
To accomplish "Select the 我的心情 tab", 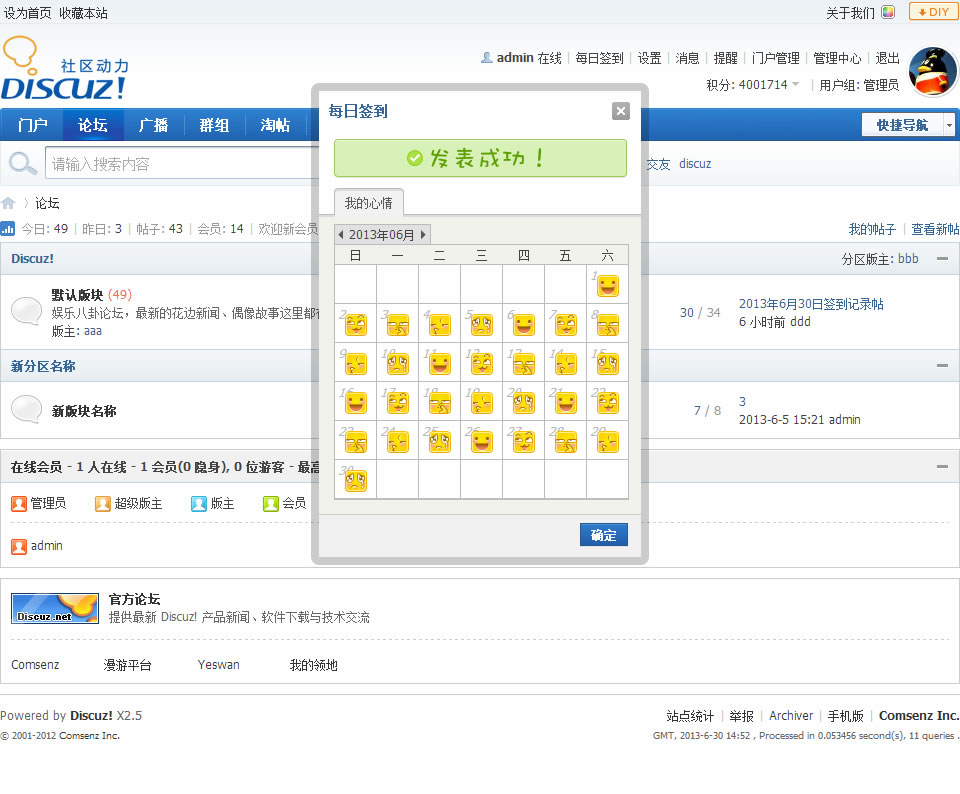I will pyautogui.click(x=369, y=203).
